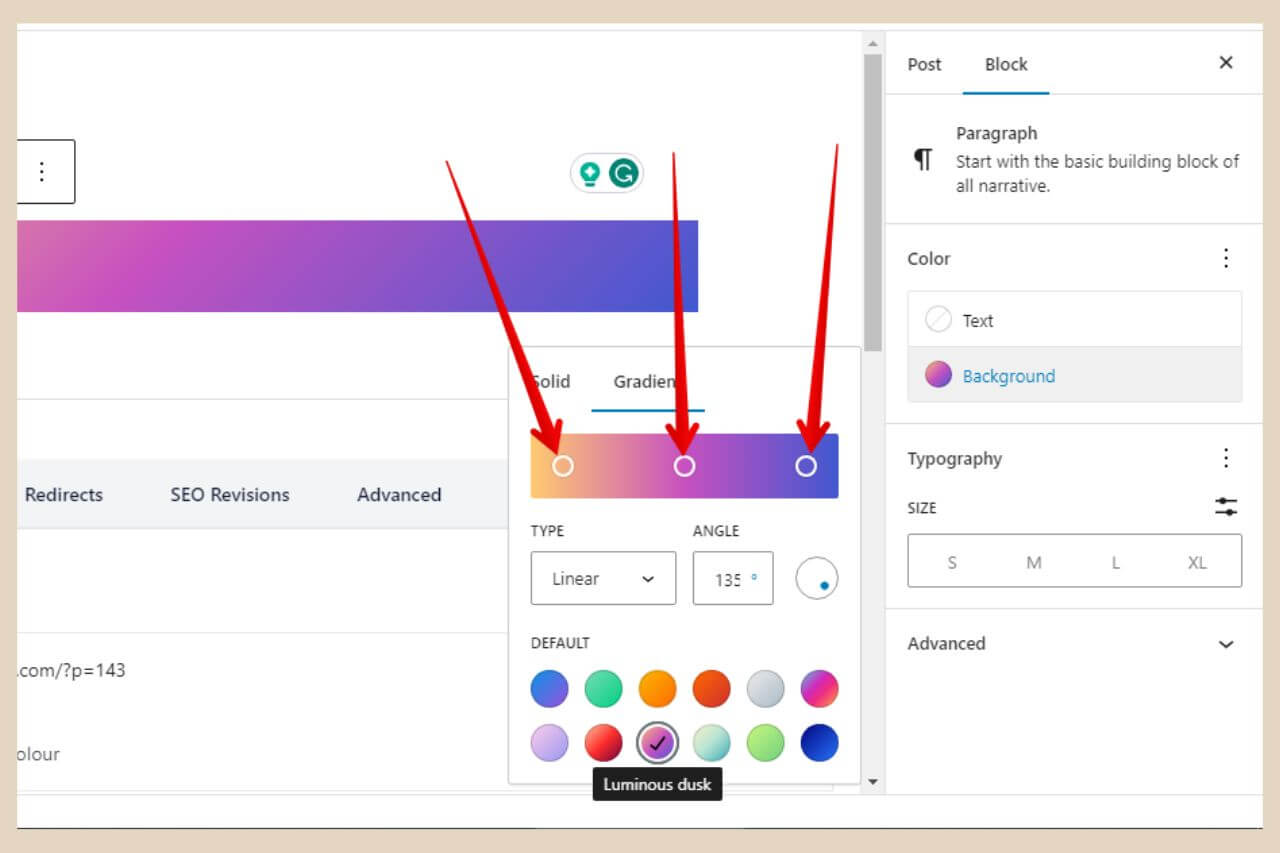Pick the dark midnight blue swatch
This screenshot has width=1280, height=853.
tap(819, 743)
